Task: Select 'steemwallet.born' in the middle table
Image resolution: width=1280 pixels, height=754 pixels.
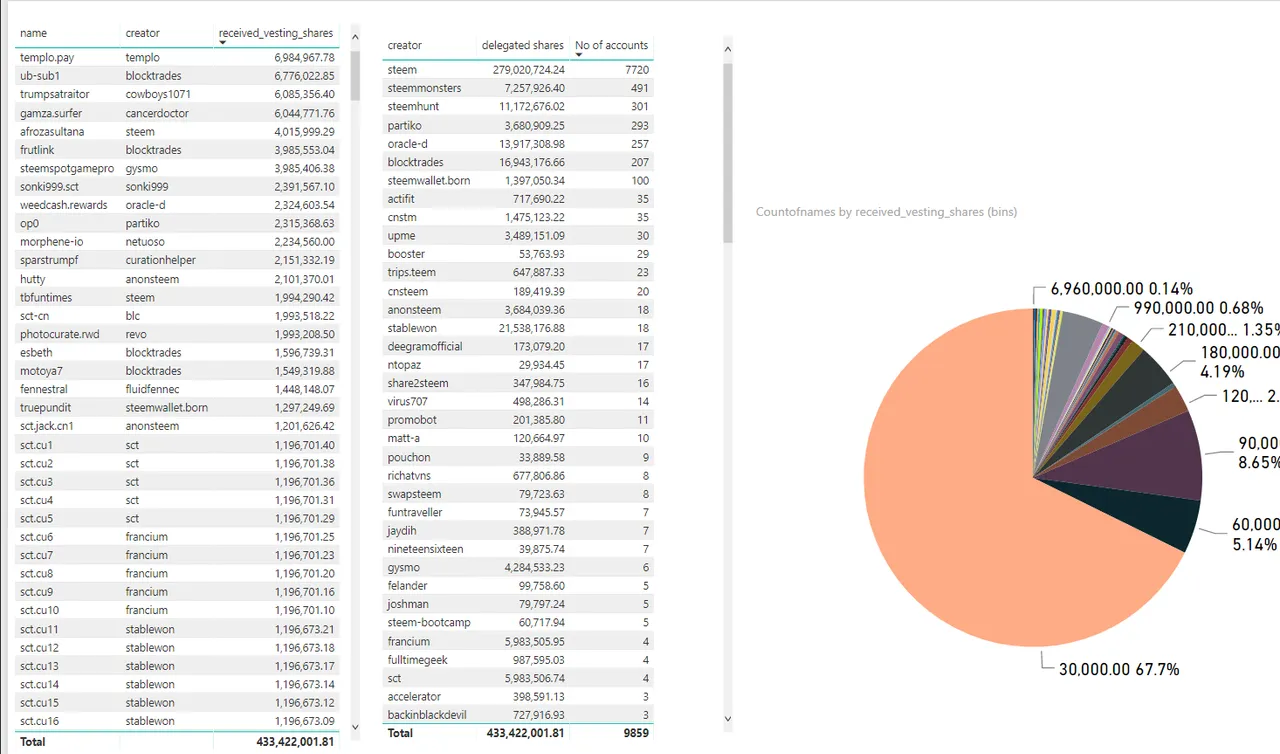Action: 430,180
